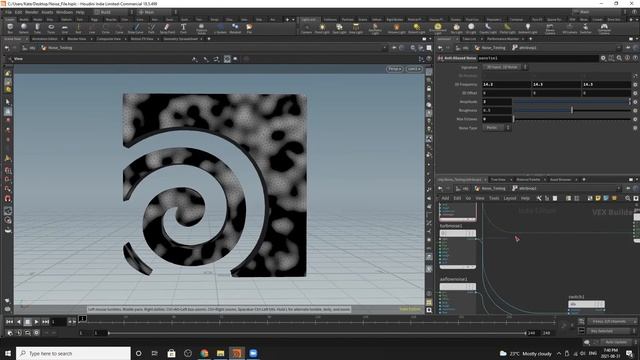
Task: Select the Torus shelf tool
Action: 51,28
